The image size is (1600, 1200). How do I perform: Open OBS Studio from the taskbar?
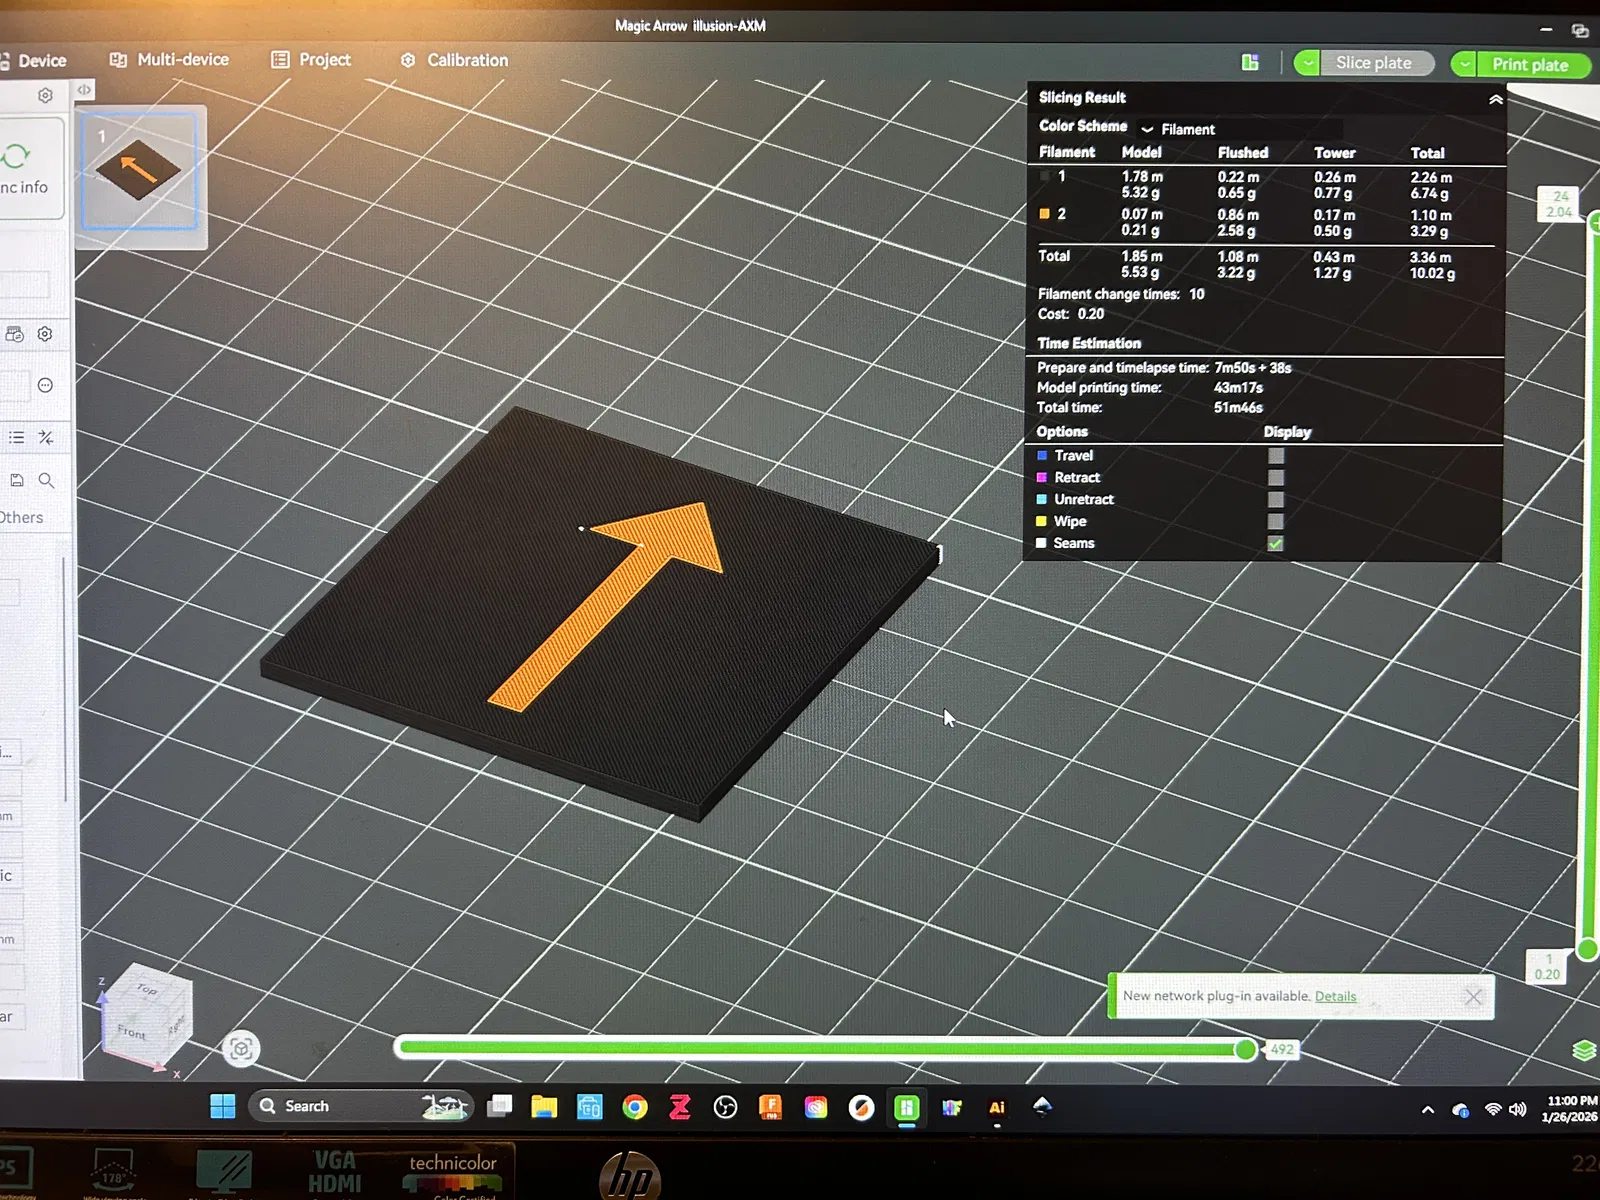click(725, 1107)
